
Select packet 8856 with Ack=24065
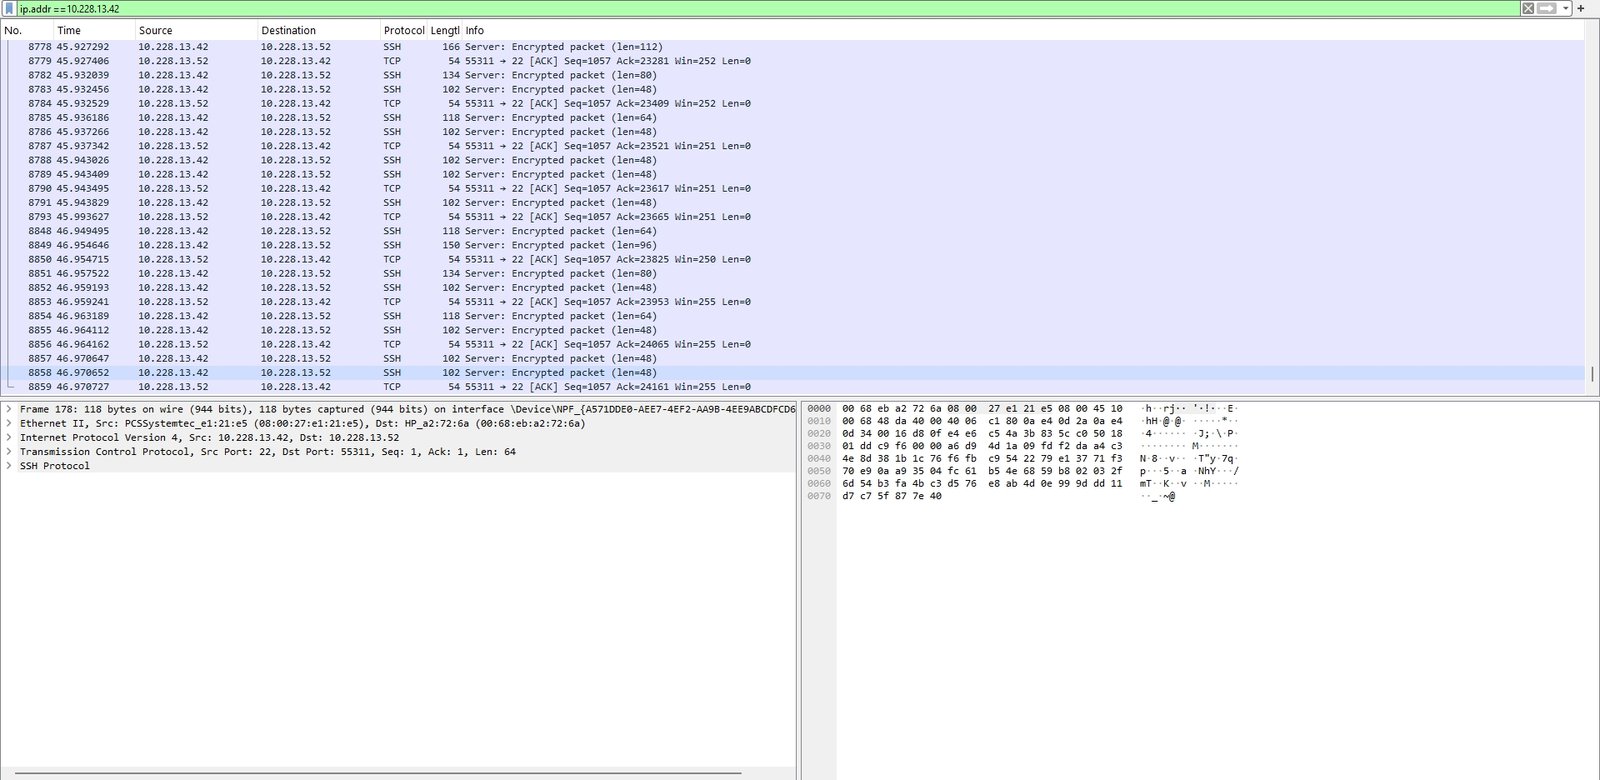tap(793, 344)
